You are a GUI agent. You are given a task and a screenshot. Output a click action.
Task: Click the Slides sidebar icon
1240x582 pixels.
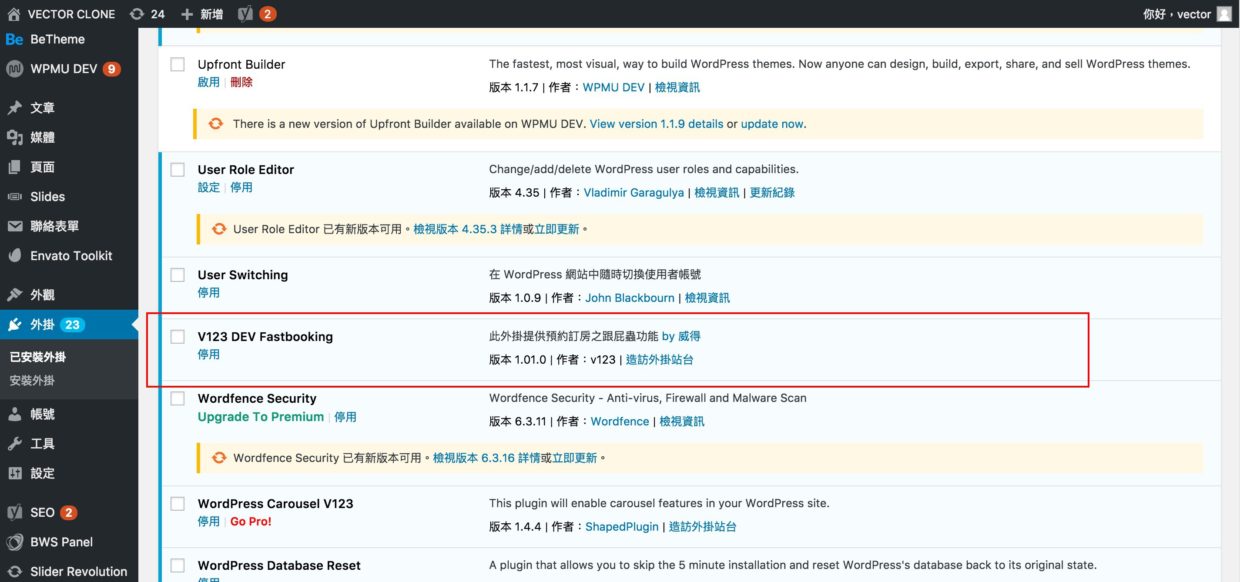(x=14, y=197)
